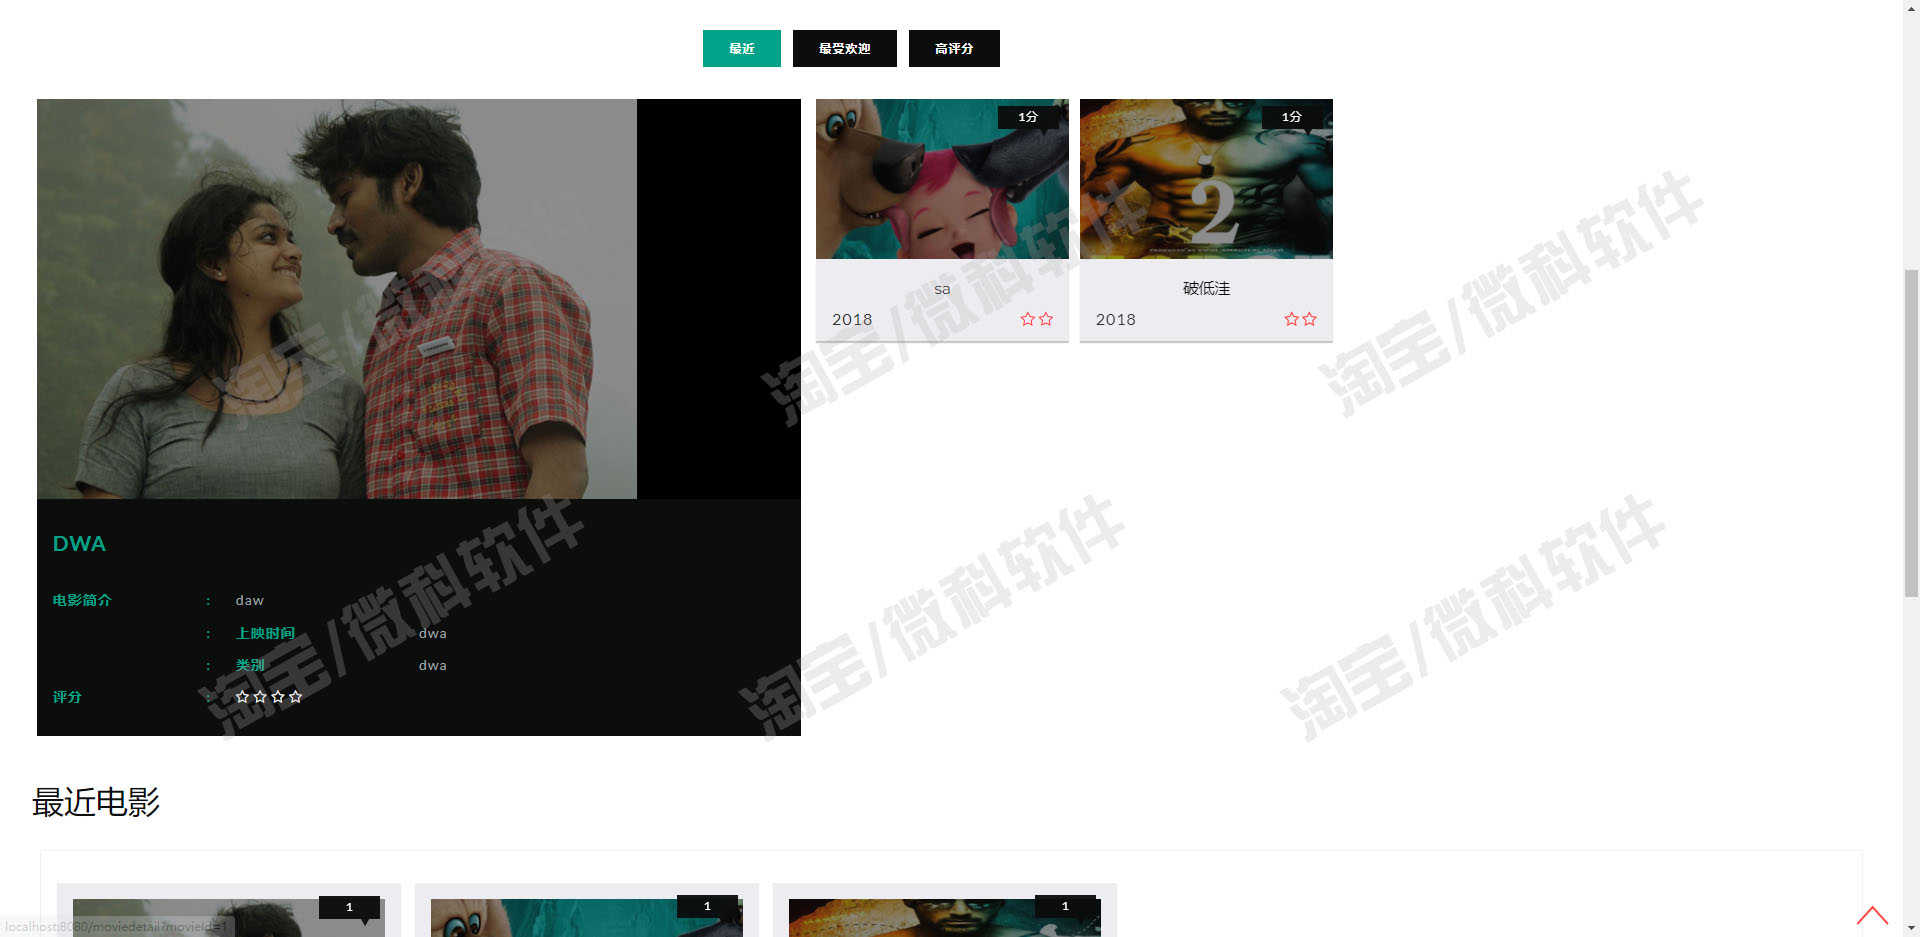Click the 1分 badge on sa card

pyautogui.click(x=1028, y=117)
